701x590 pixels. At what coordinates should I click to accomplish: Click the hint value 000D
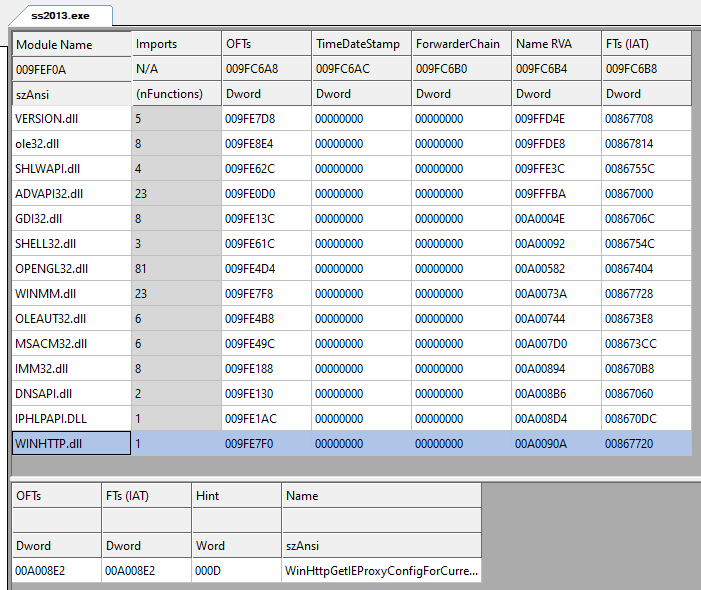point(236,571)
